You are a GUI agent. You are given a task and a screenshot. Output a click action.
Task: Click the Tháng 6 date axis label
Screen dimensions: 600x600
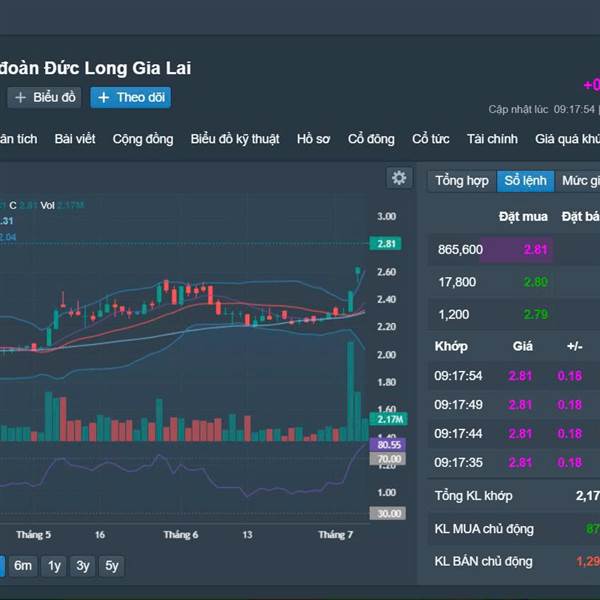tap(181, 535)
